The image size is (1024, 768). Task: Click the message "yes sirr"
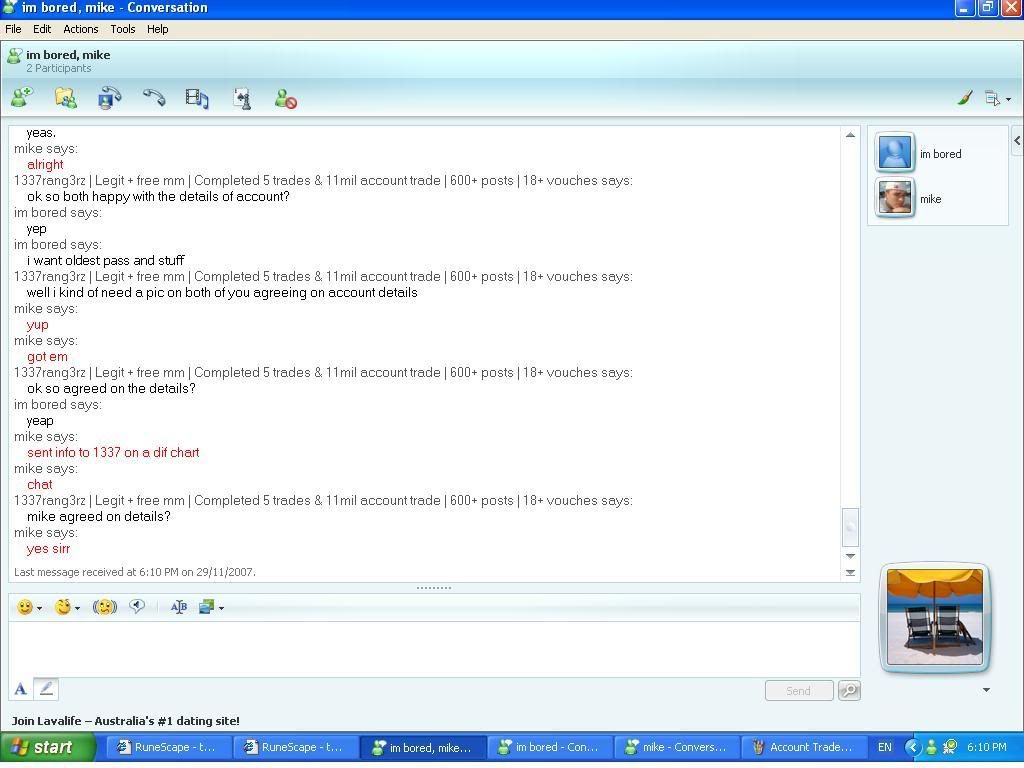pyautogui.click(x=48, y=549)
